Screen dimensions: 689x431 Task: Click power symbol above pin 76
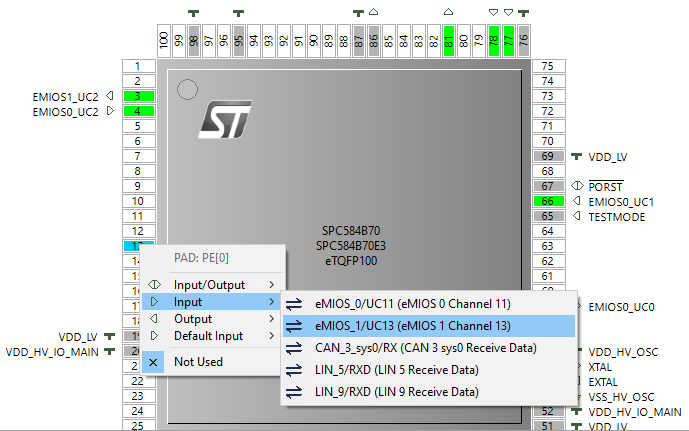pos(523,13)
